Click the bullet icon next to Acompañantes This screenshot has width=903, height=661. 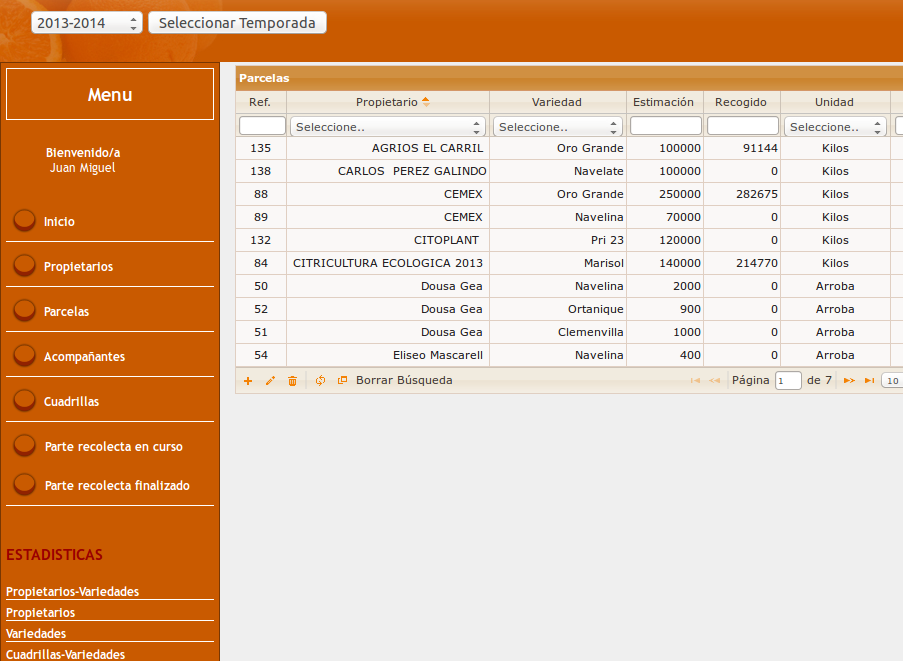point(24,355)
